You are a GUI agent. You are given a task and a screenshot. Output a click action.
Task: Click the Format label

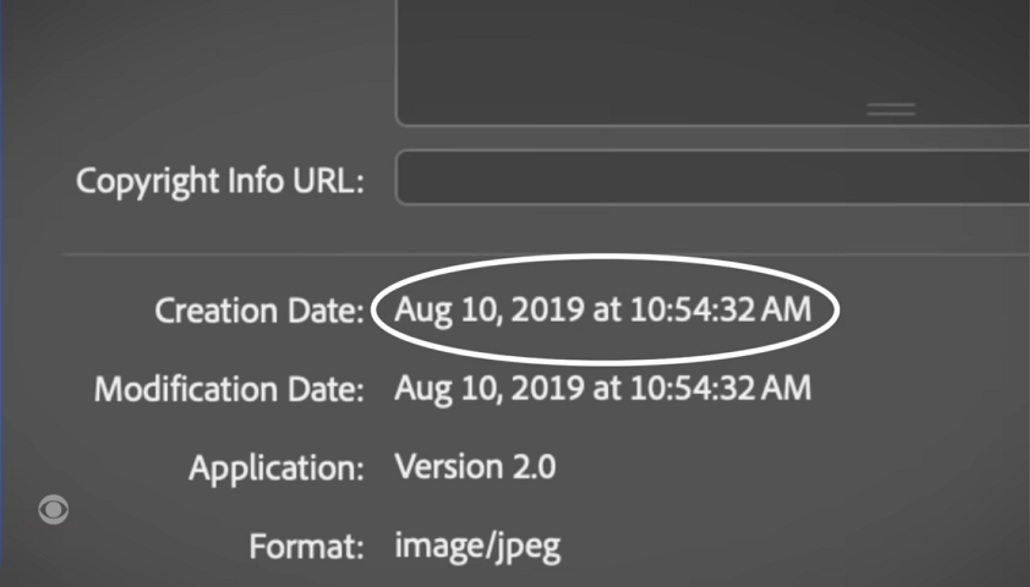coord(305,546)
